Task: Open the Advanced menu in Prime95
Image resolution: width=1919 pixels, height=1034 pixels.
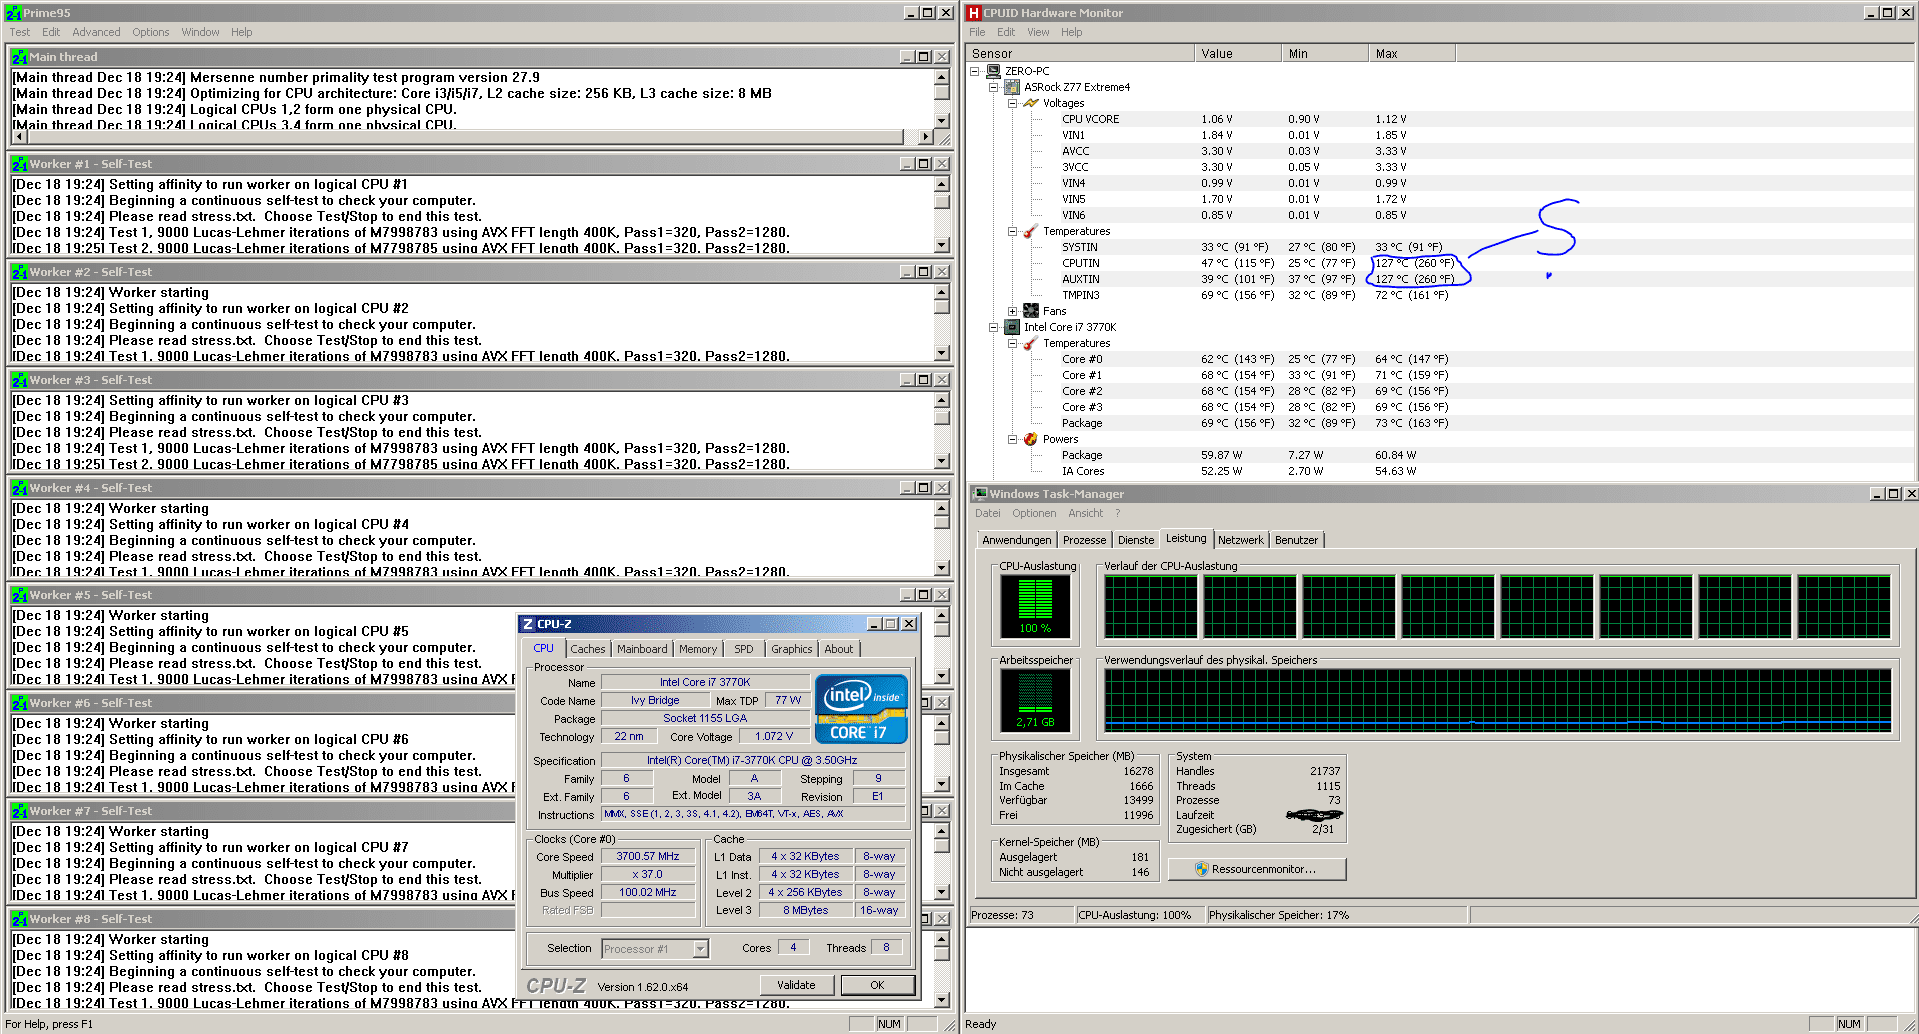Action: pyautogui.click(x=96, y=32)
